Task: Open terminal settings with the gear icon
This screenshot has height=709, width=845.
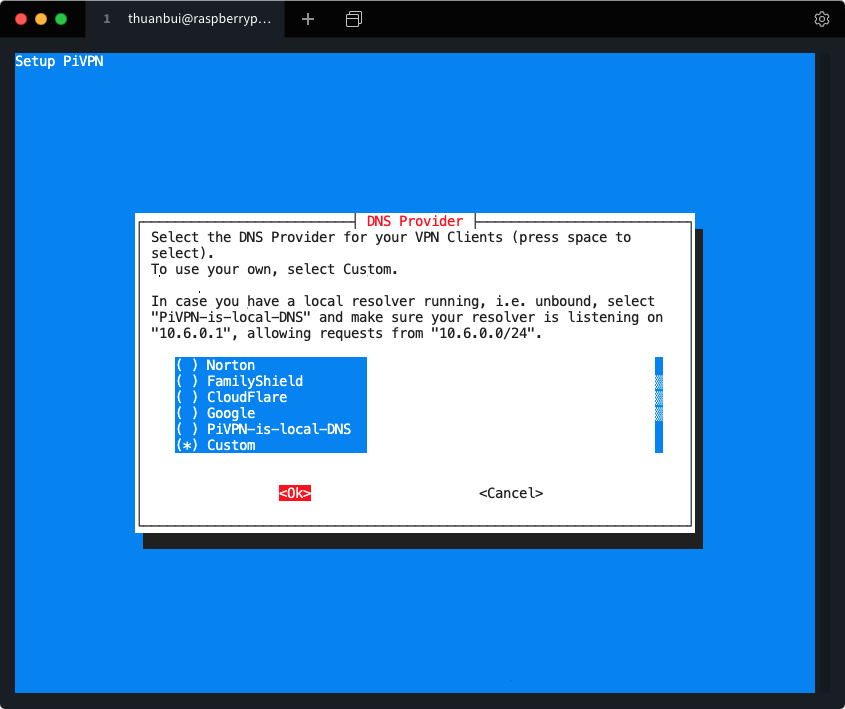Action: click(x=821, y=19)
